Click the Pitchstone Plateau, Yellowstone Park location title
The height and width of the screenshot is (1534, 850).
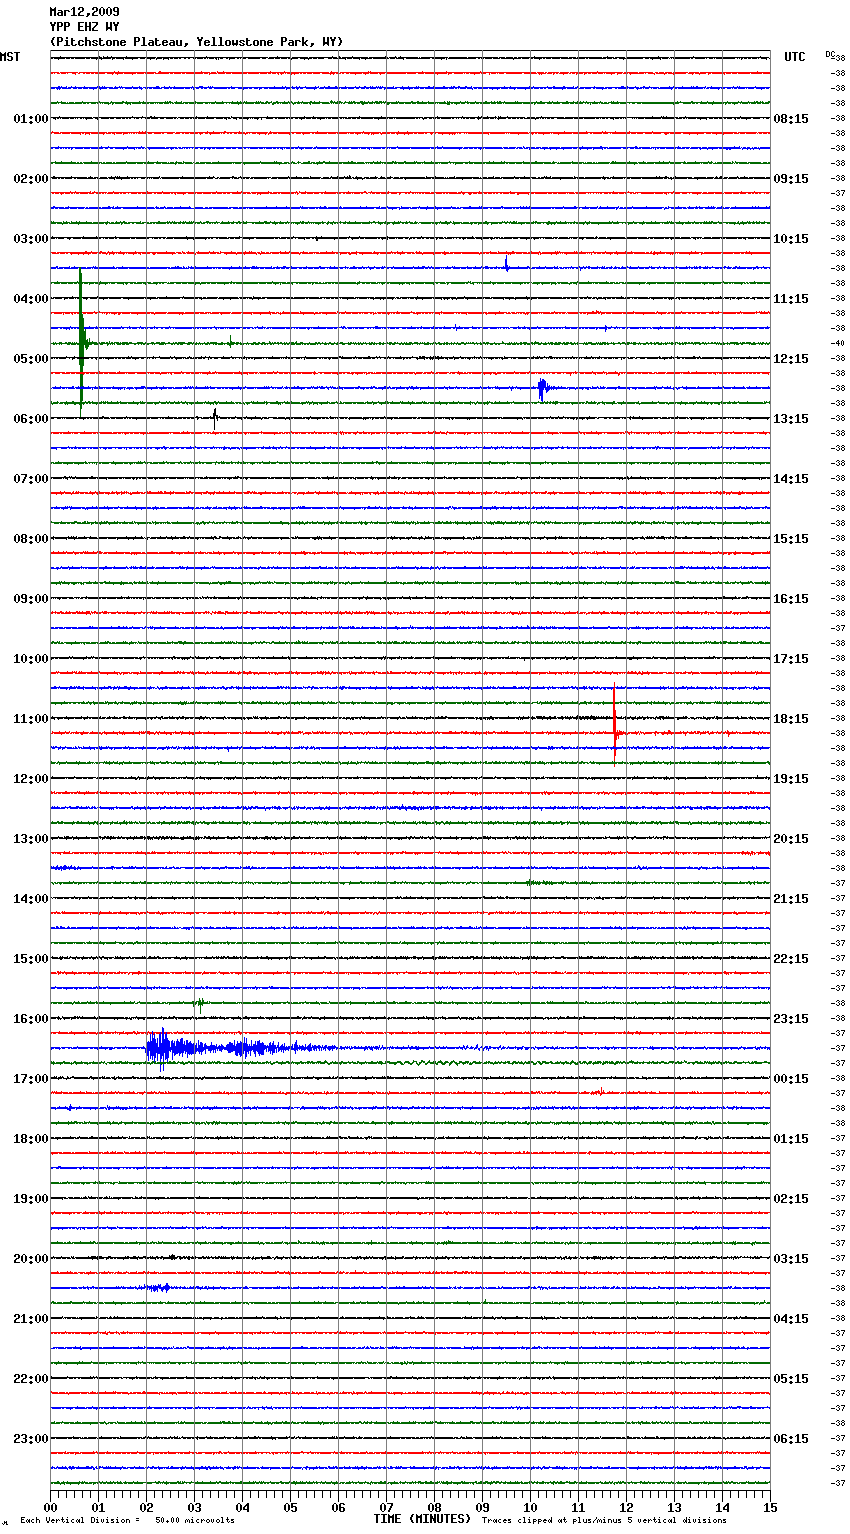tap(196, 42)
